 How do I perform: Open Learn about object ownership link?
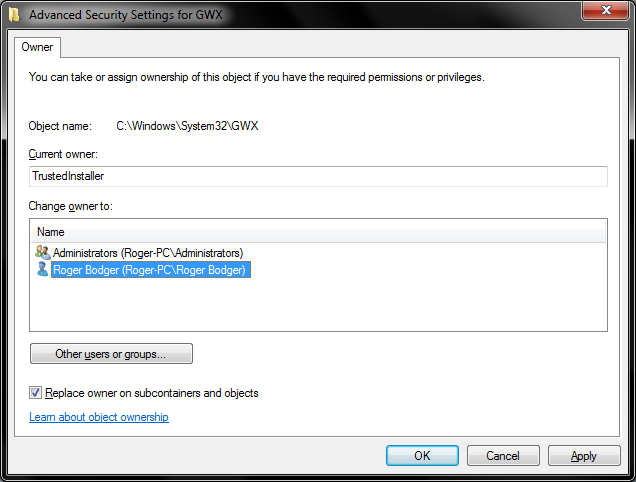[x=99, y=417]
